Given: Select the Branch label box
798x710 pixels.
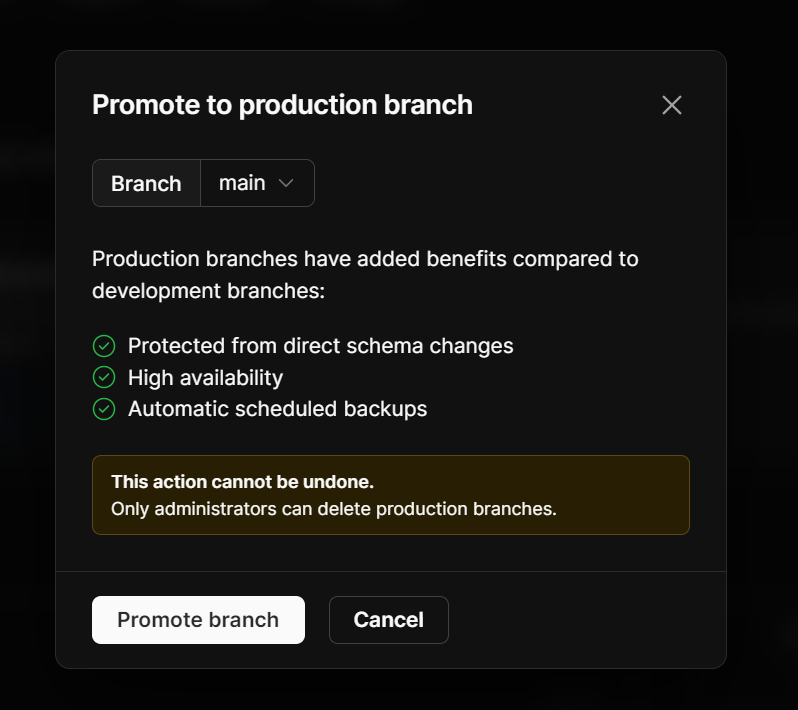Looking at the screenshot, I should click(x=146, y=183).
